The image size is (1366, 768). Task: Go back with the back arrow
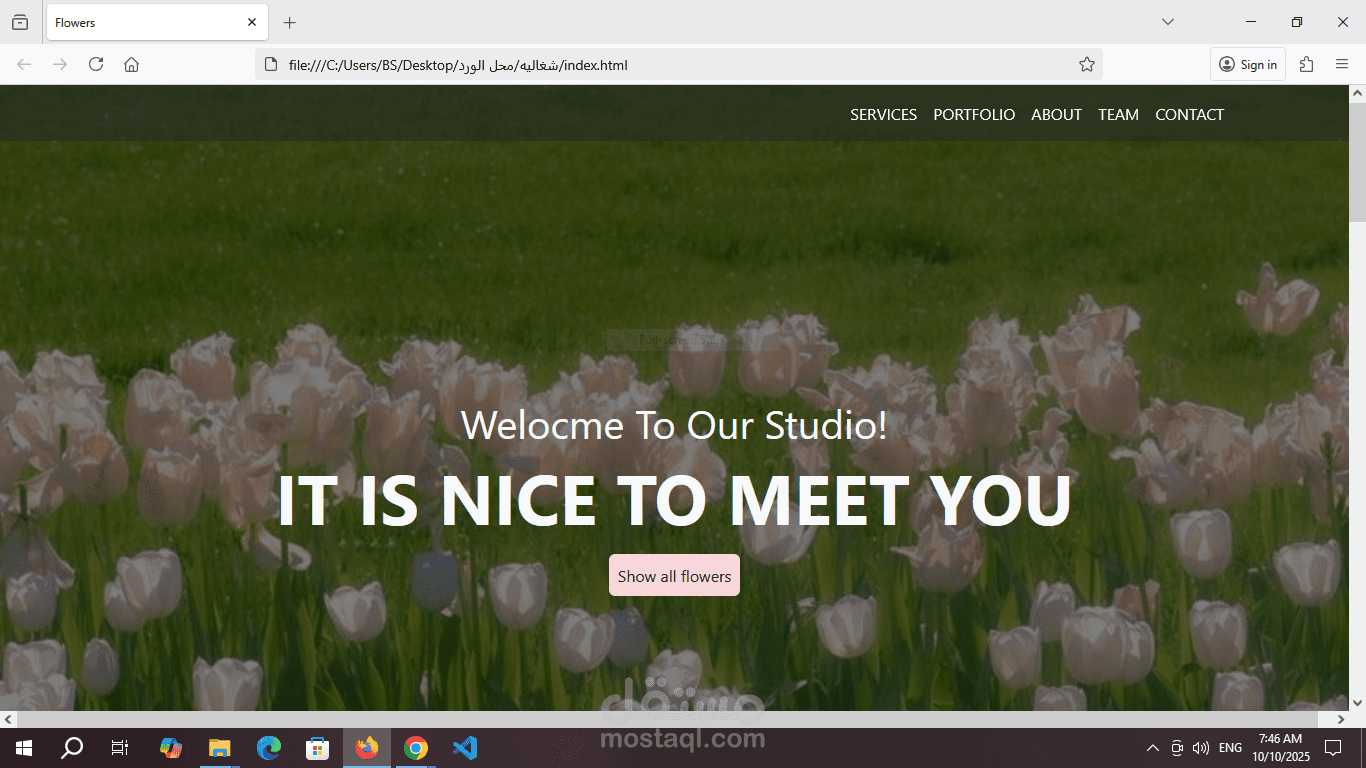pos(24,64)
